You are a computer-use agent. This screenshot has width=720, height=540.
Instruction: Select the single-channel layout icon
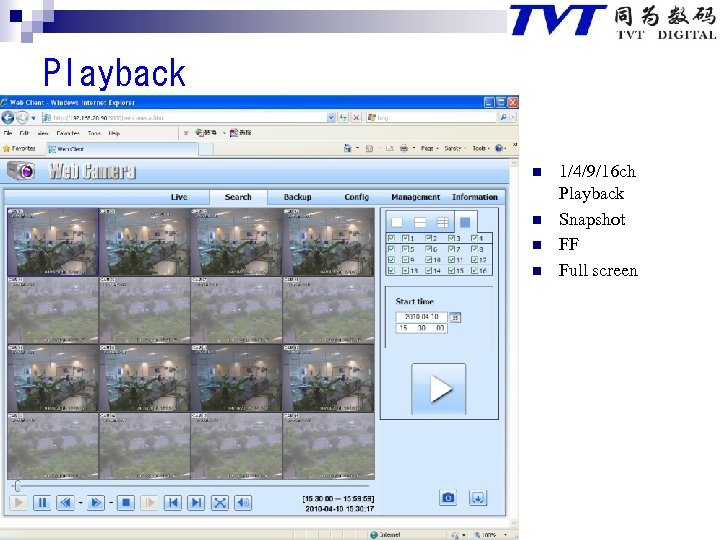[x=397, y=223]
